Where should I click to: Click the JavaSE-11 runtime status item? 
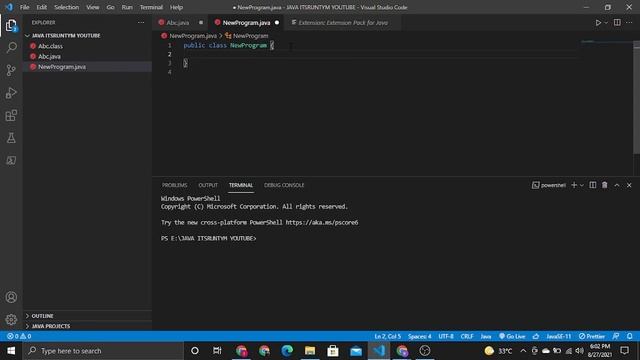(558, 336)
